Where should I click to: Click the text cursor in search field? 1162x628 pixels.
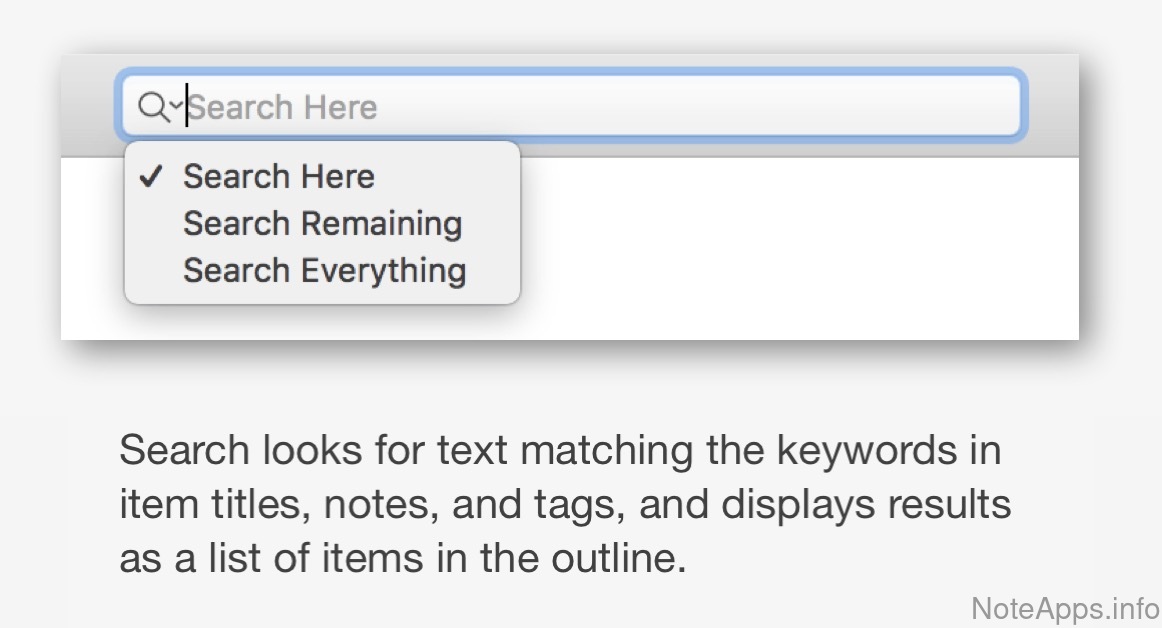coord(187,105)
